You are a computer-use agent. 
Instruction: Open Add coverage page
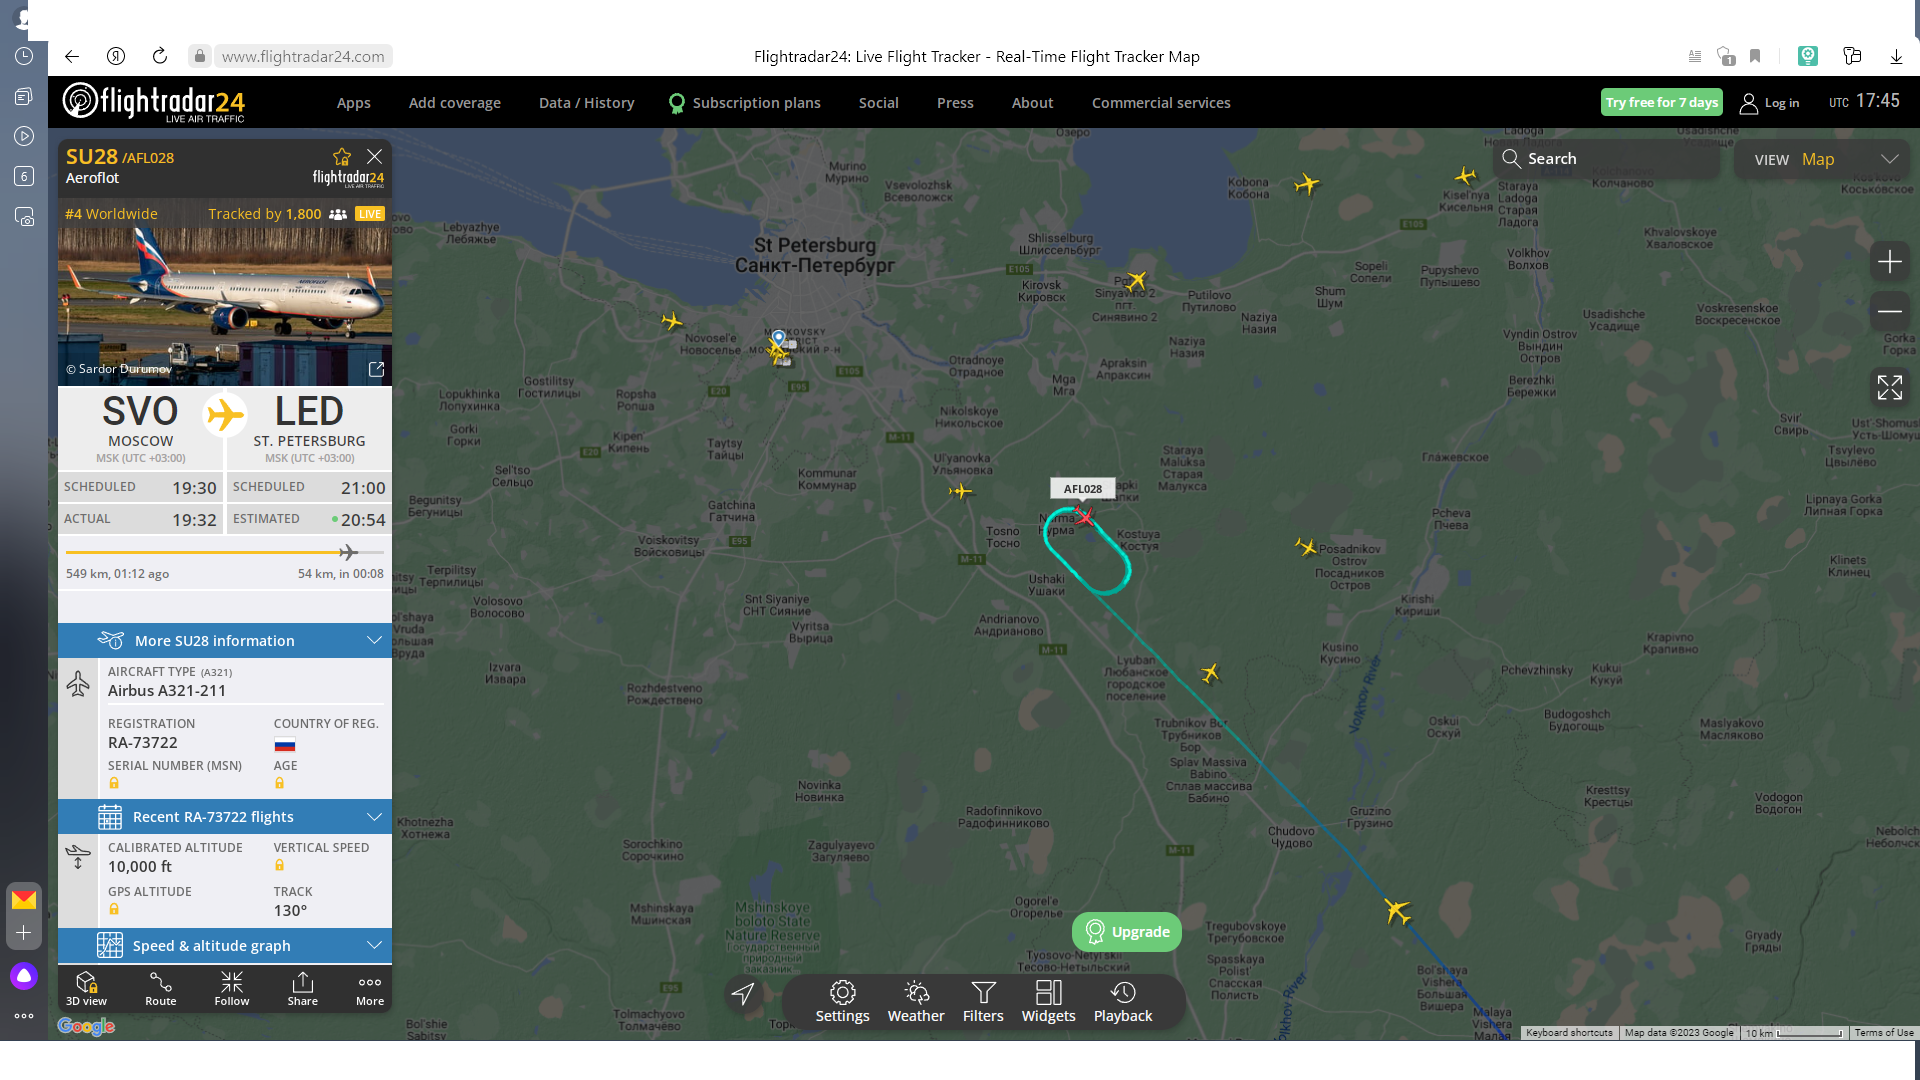[454, 102]
